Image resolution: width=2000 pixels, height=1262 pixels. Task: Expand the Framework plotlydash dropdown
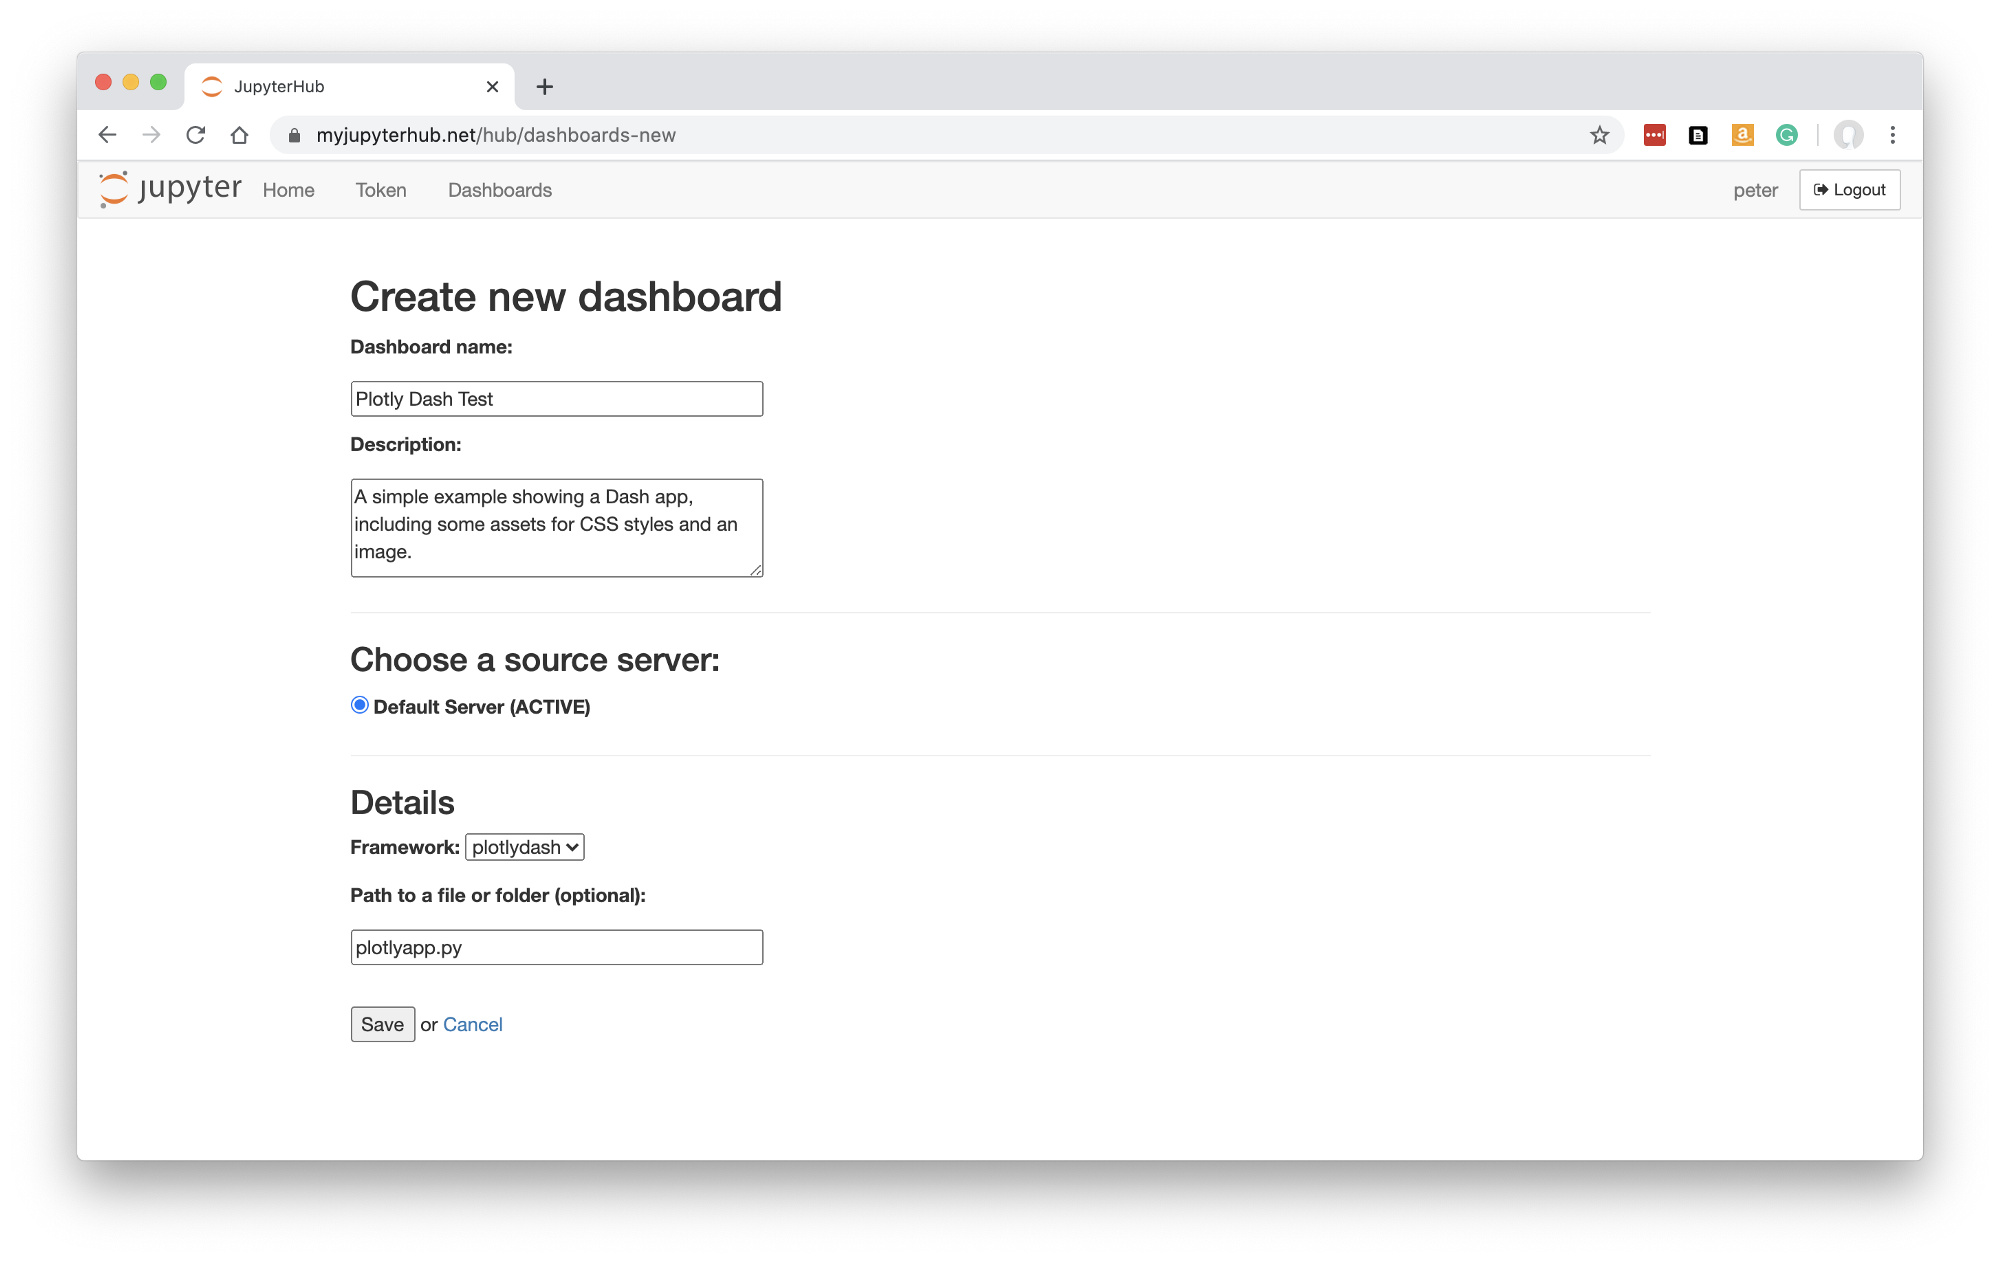tap(525, 847)
